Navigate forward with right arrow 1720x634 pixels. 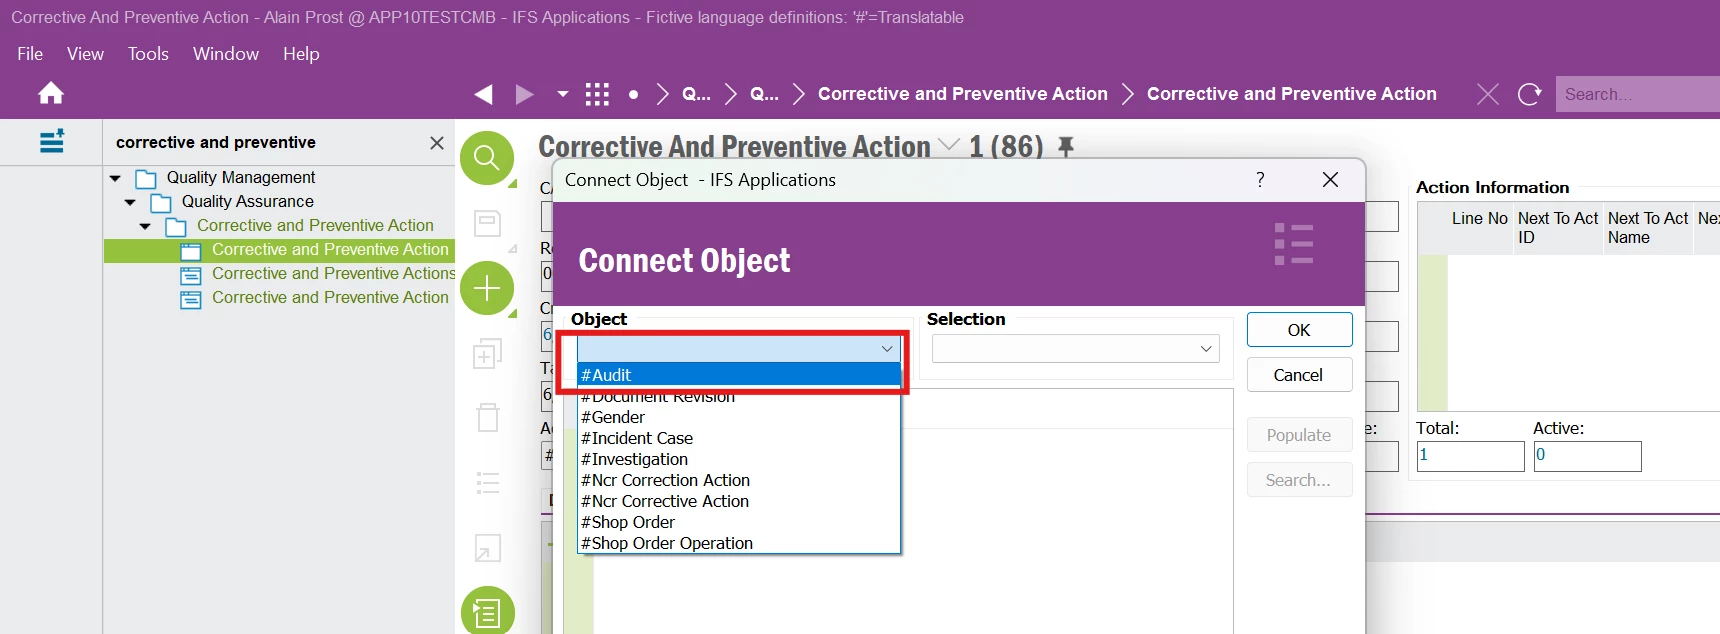point(524,94)
